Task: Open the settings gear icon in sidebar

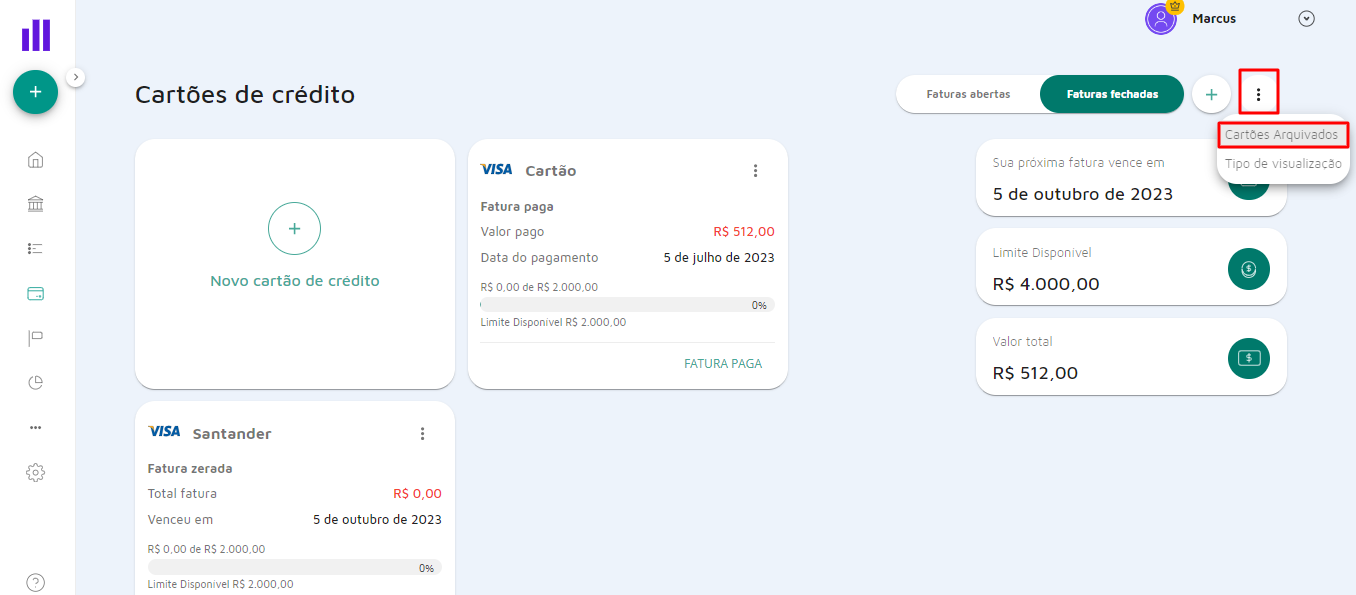Action: [36, 472]
